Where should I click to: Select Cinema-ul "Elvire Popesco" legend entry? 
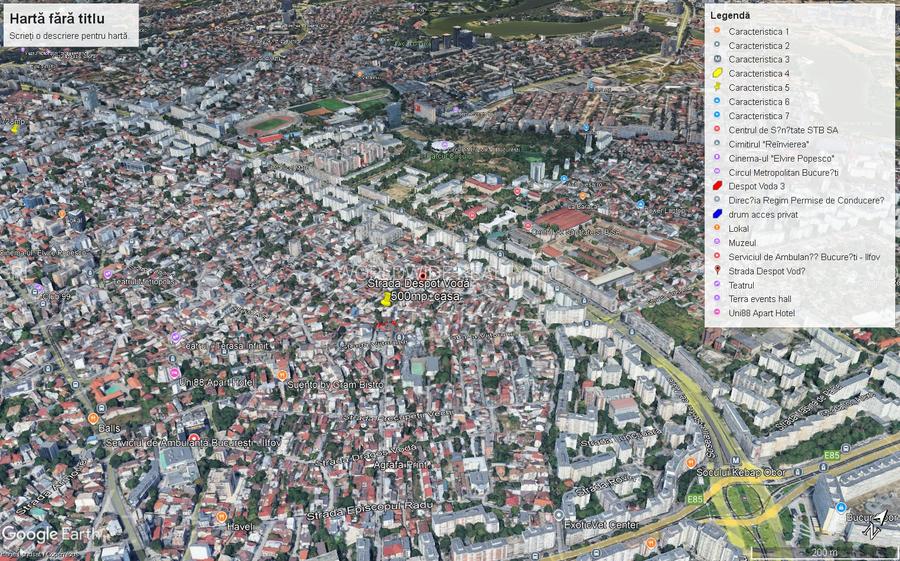[x=781, y=158]
